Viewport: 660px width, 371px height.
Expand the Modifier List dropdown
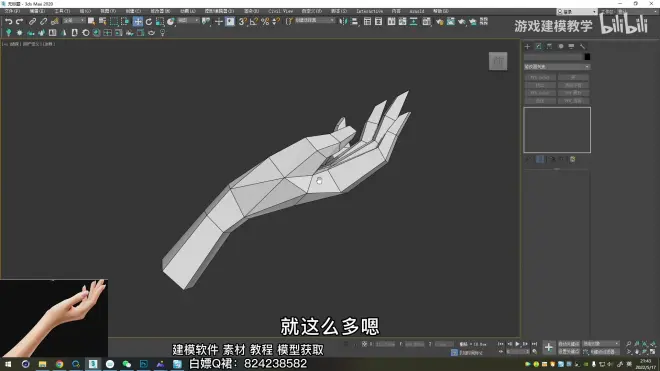click(x=556, y=67)
